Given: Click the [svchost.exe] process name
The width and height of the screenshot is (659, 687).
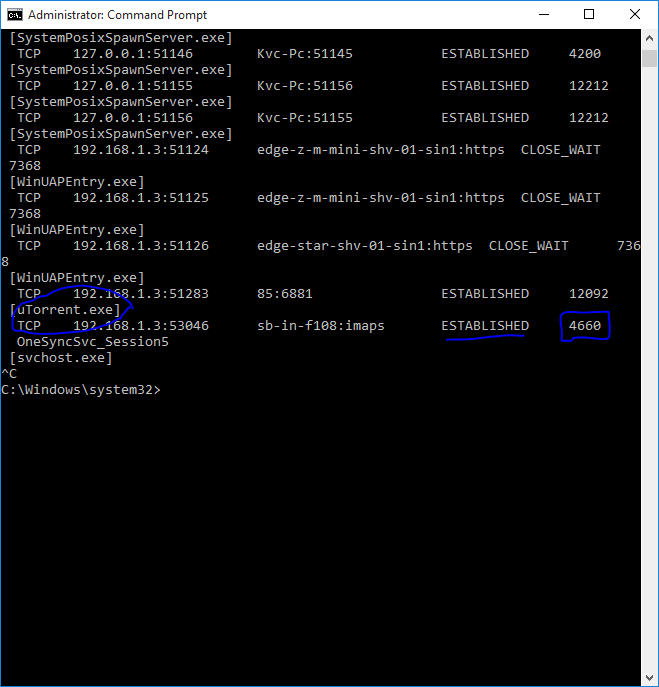Looking at the screenshot, I should point(61,358).
